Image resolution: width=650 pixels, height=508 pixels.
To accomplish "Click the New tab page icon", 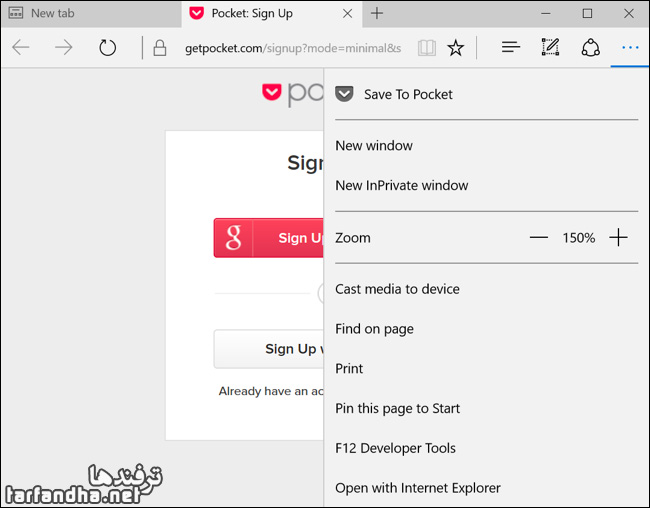I will (16, 13).
